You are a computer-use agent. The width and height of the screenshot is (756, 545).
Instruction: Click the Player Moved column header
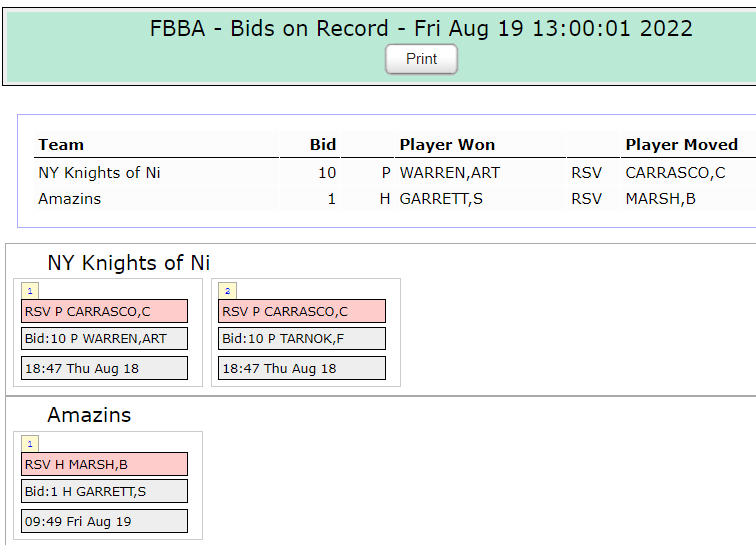tap(681, 145)
